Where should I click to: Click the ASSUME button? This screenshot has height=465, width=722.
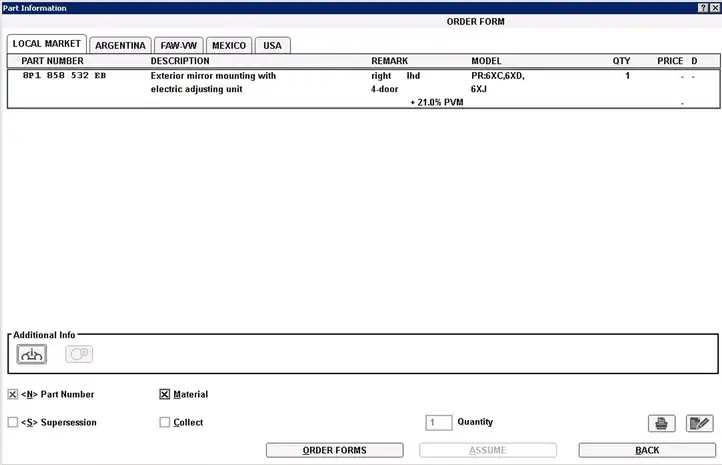(x=488, y=450)
